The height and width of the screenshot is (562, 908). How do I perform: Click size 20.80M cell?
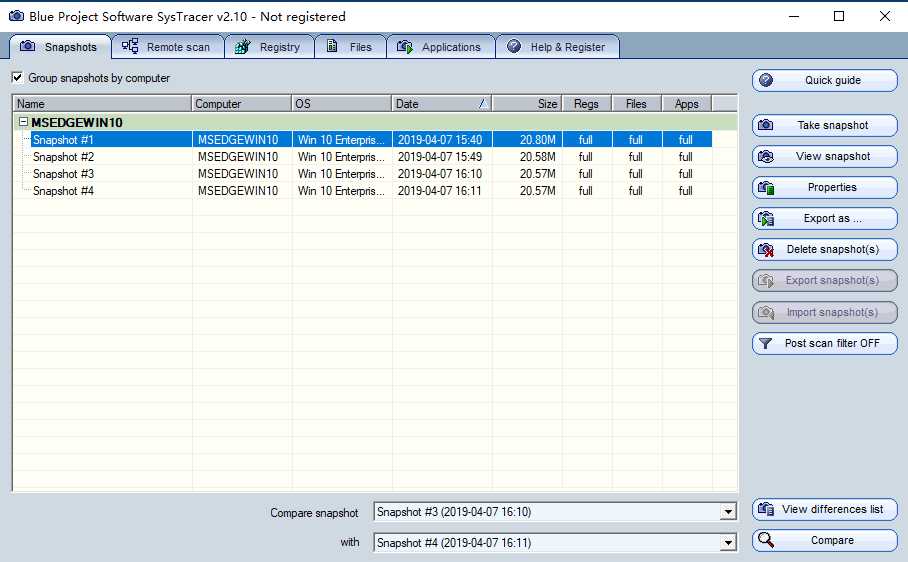(537, 139)
